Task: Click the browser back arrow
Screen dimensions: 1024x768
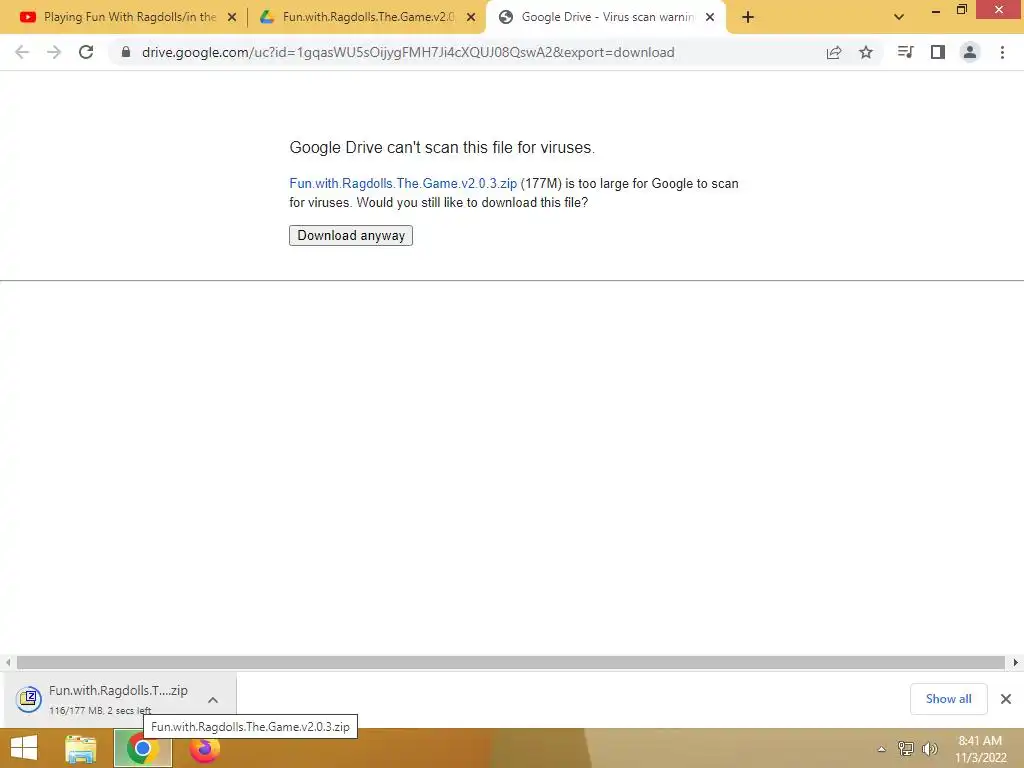Action: [22, 52]
